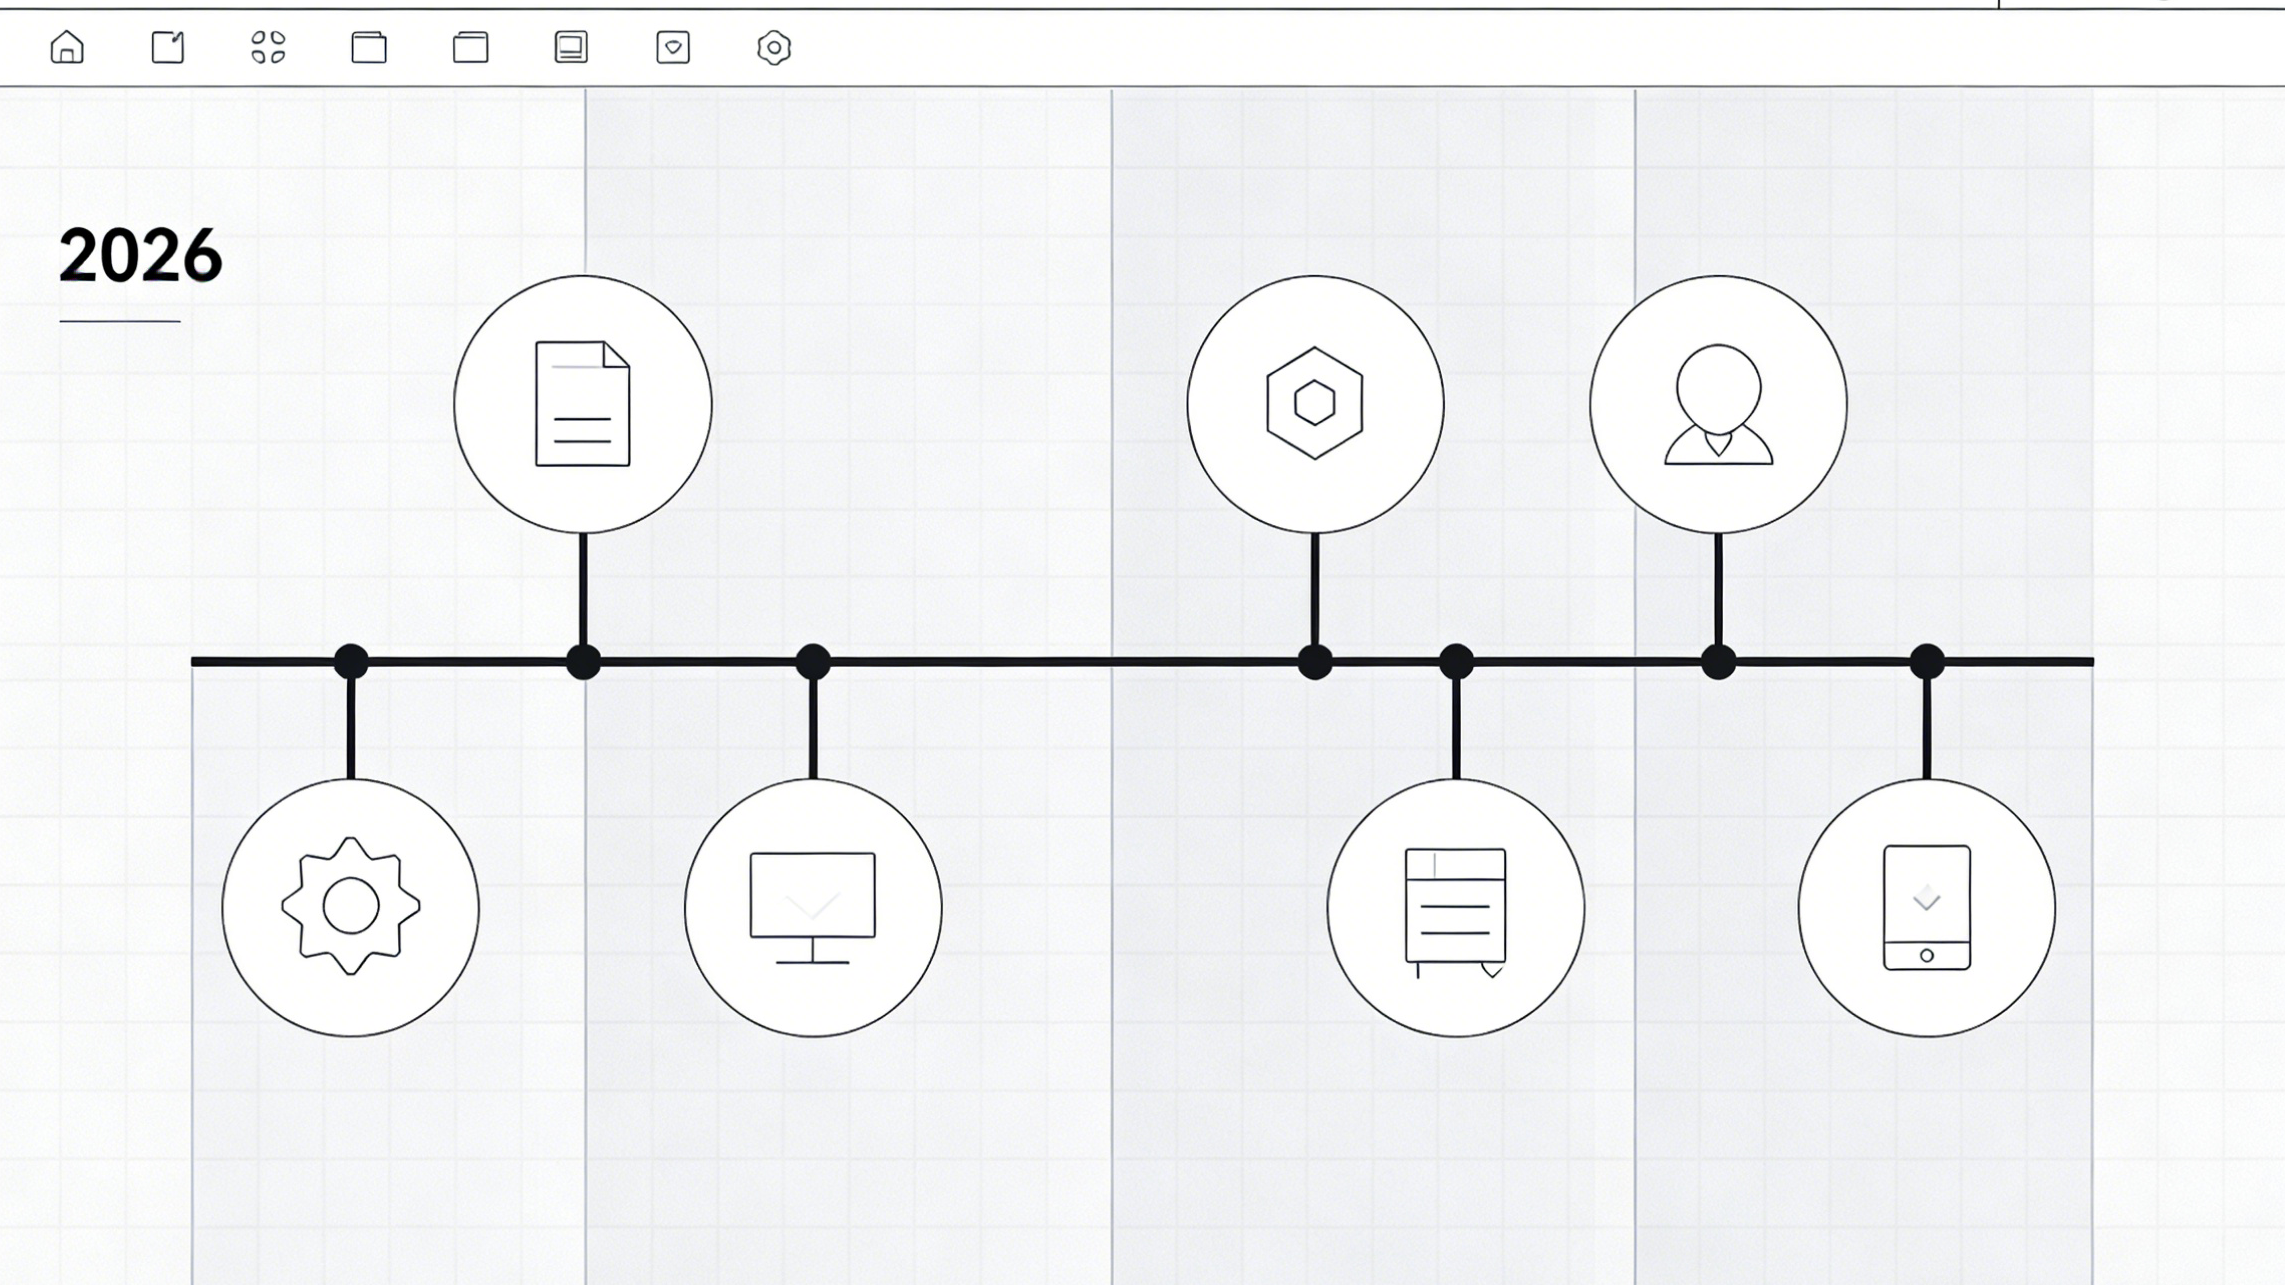Select the timeline dot below document node
This screenshot has width=2285, height=1285.
coord(583,661)
